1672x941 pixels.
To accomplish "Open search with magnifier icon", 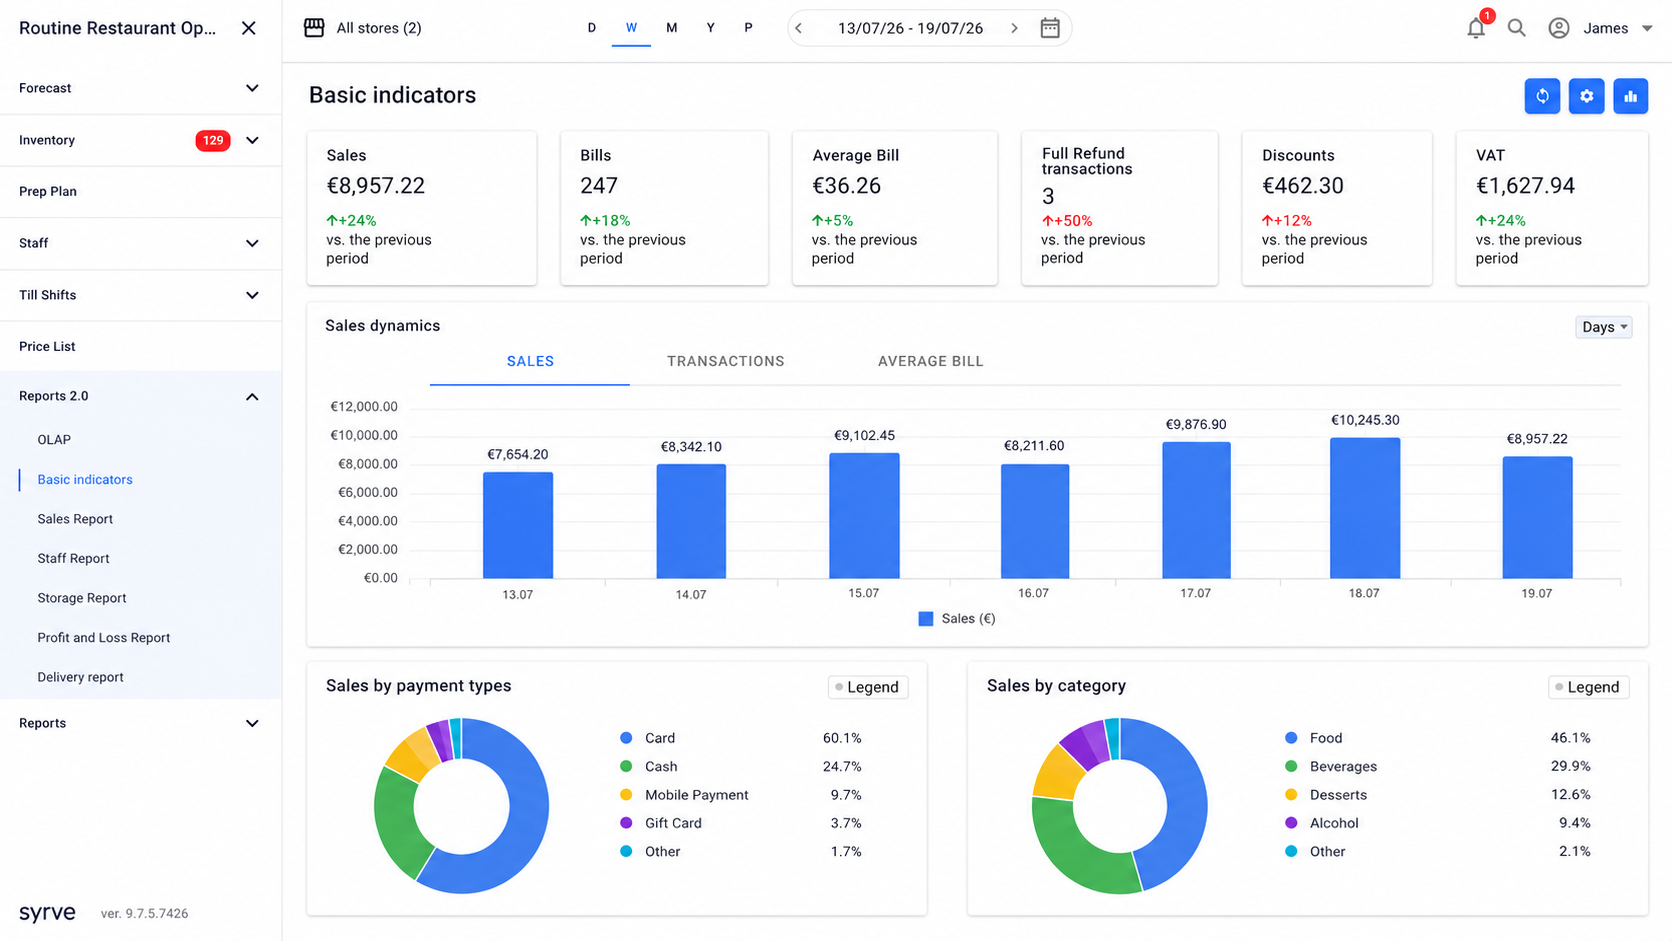I will (1517, 28).
